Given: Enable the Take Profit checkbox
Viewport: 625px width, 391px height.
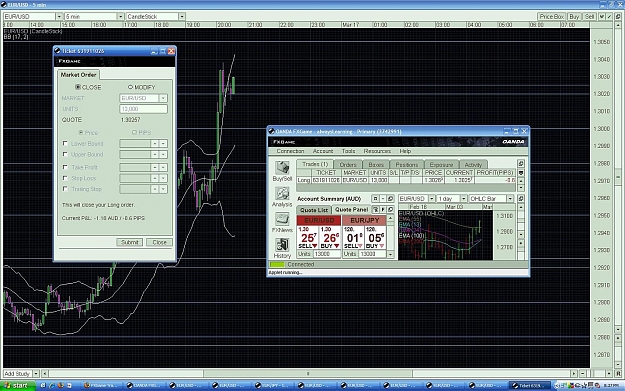Looking at the screenshot, I should [x=65, y=167].
